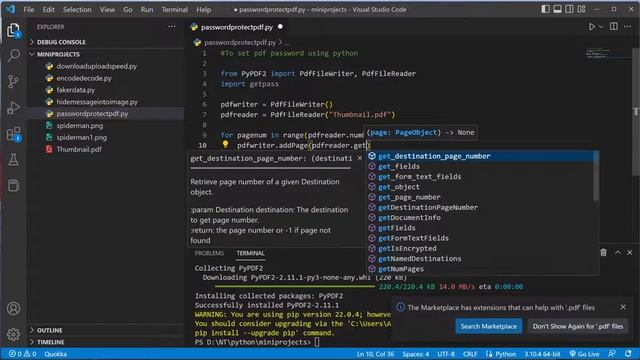Viewport: 640px width, 360px height.
Task: Open the Search view icon
Action: click(x=13, y=56)
